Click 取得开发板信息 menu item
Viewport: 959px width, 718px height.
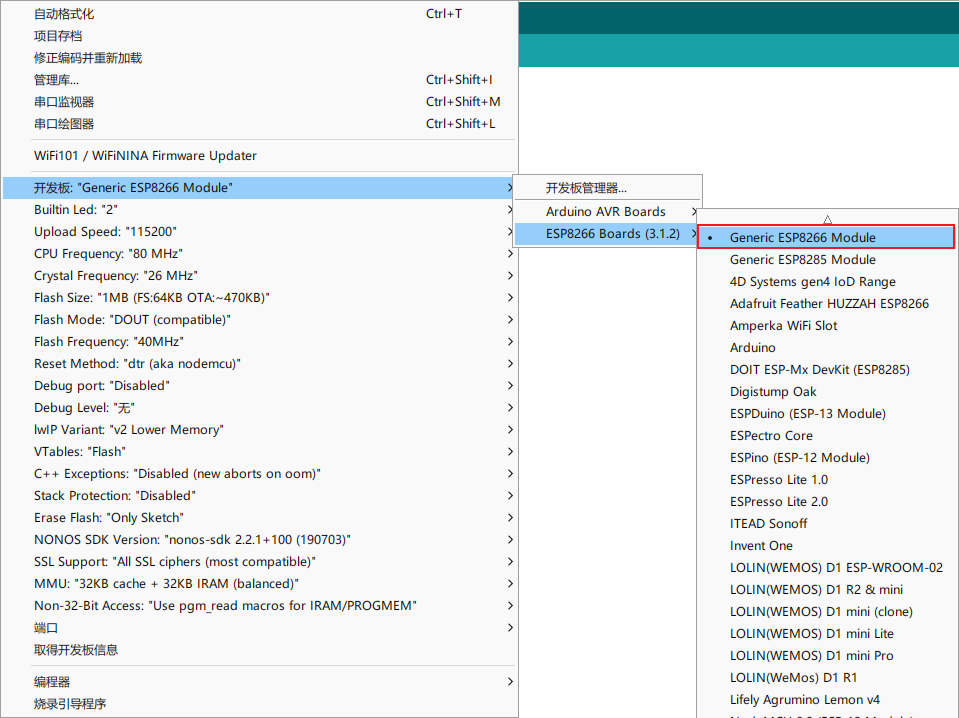(260, 650)
